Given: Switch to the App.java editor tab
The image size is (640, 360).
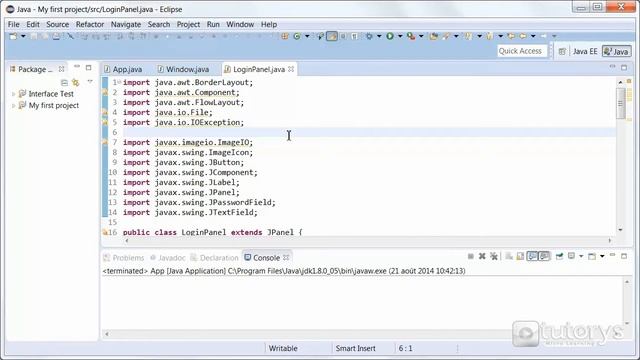Looking at the screenshot, I should pos(123,69).
